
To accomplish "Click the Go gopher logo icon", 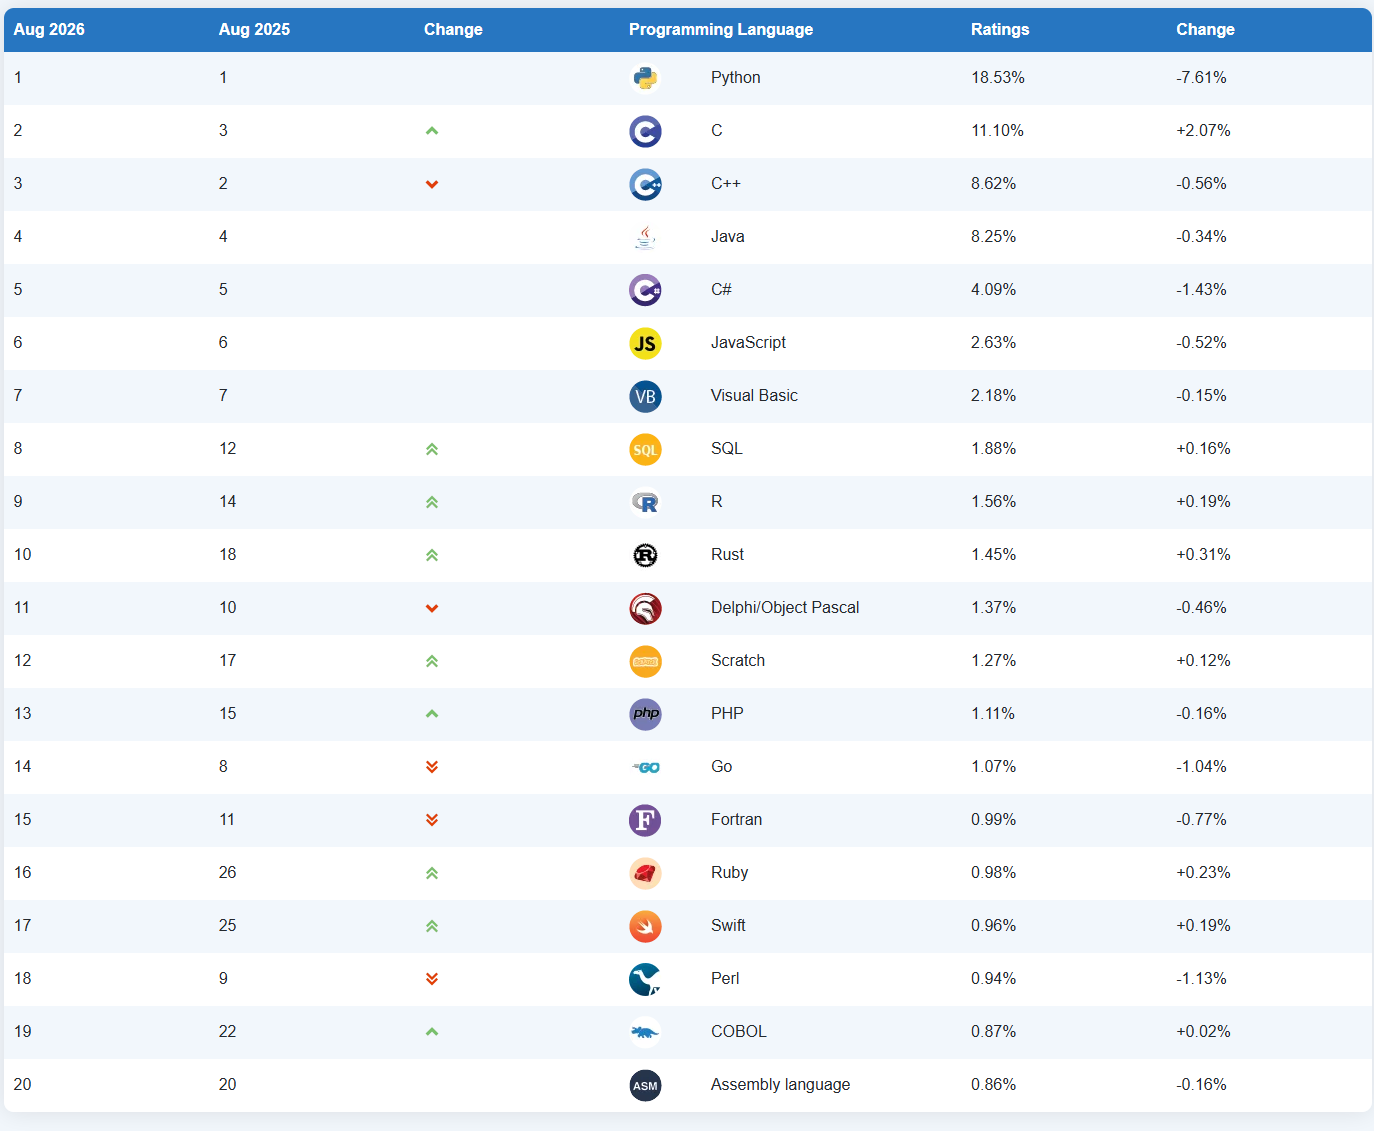I will tap(645, 767).
